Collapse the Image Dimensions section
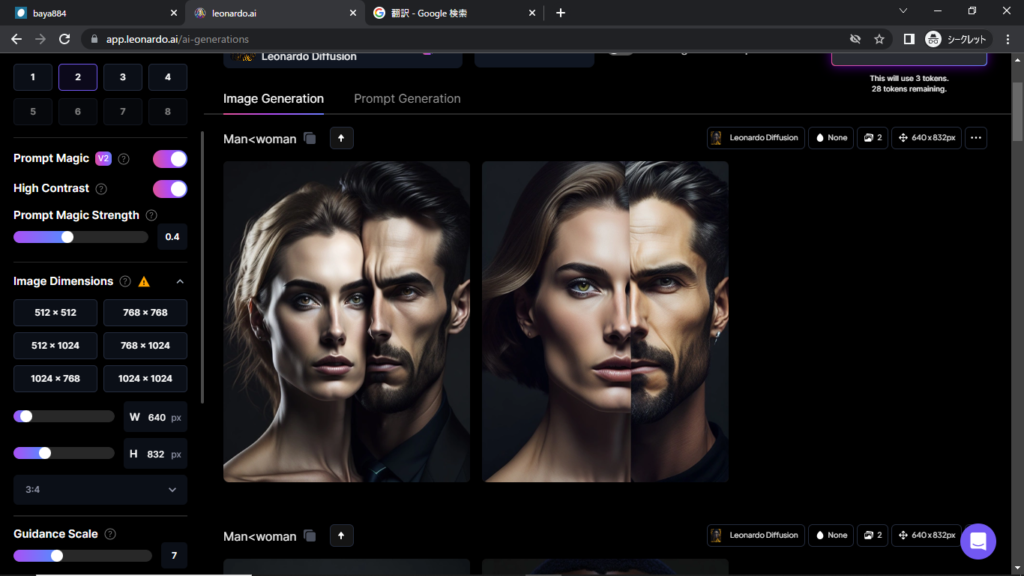The width and height of the screenshot is (1024, 576). click(180, 282)
